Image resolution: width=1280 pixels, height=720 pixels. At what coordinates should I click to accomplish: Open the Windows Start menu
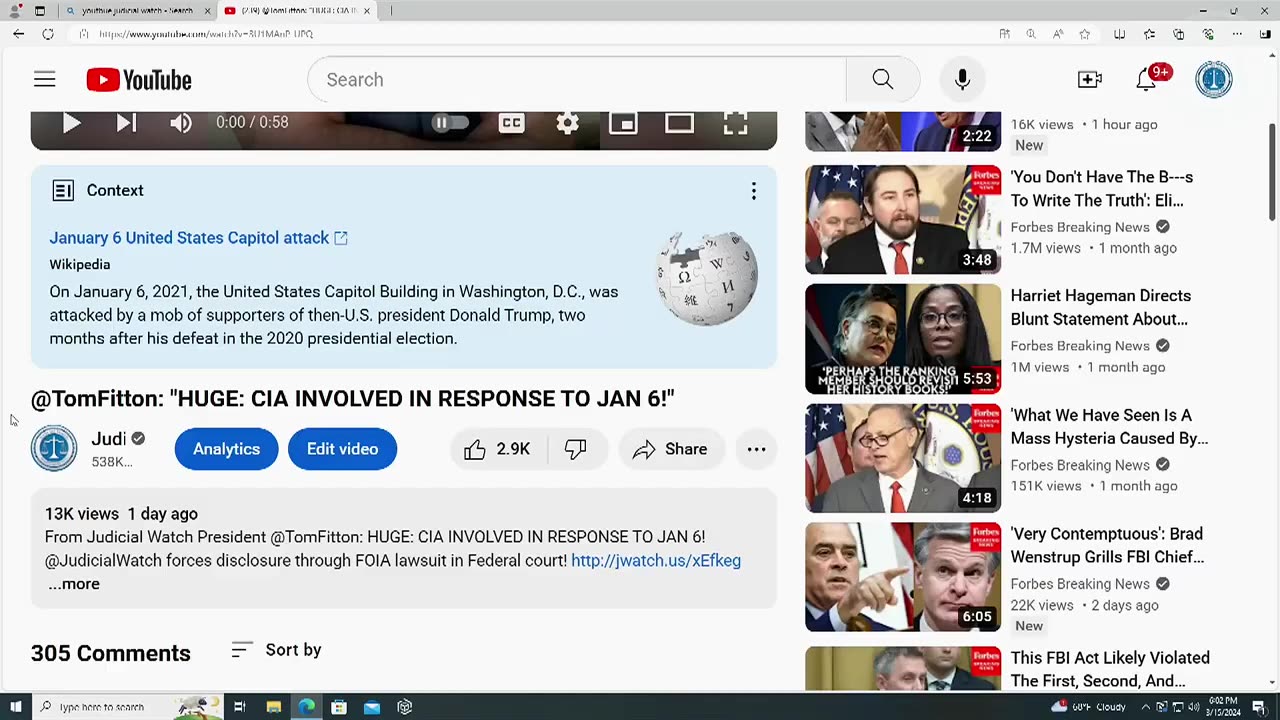pos(15,707)
